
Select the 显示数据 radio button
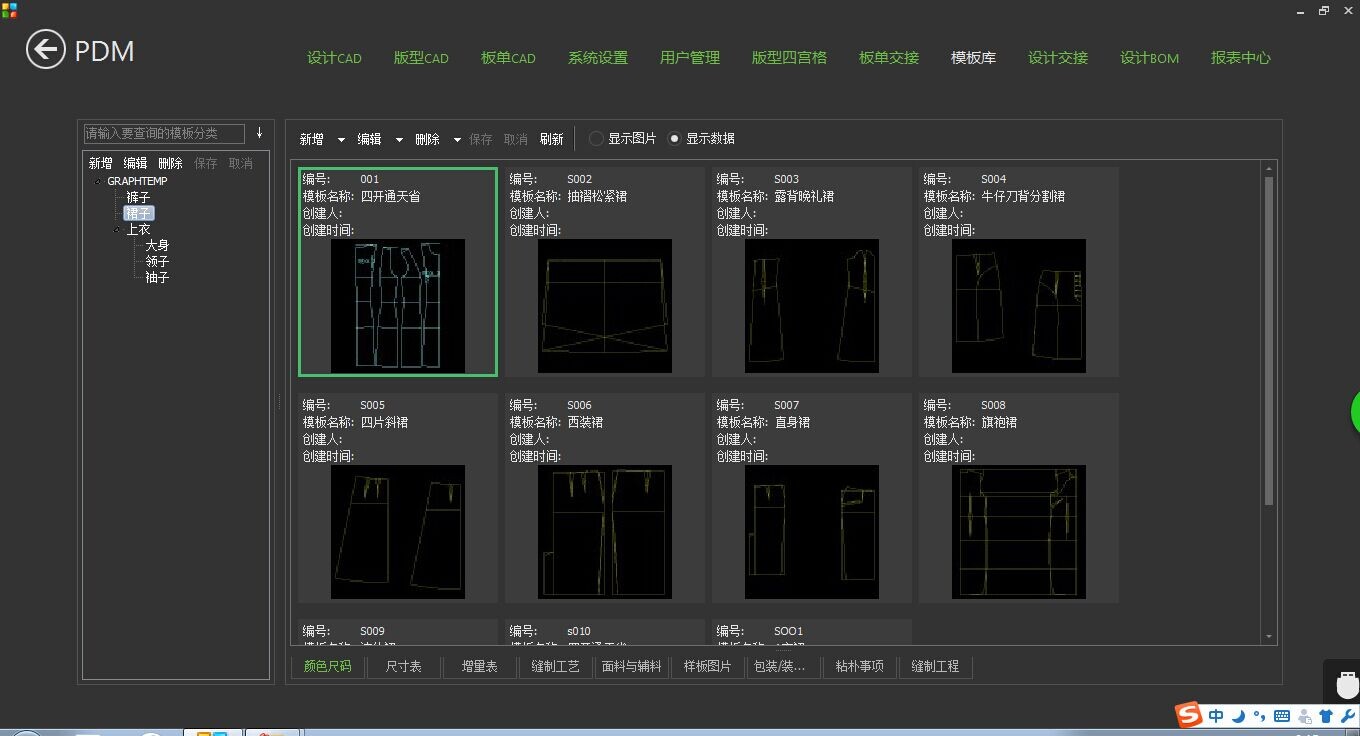click(x=674, y=139)
